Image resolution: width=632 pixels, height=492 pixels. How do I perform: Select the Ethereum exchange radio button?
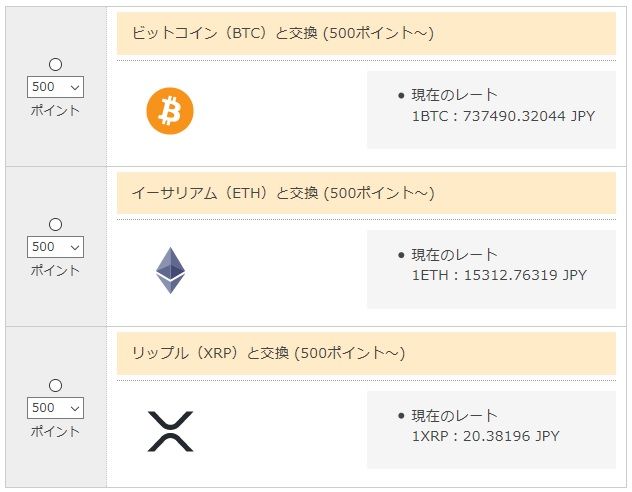click(x=55, y=225)
